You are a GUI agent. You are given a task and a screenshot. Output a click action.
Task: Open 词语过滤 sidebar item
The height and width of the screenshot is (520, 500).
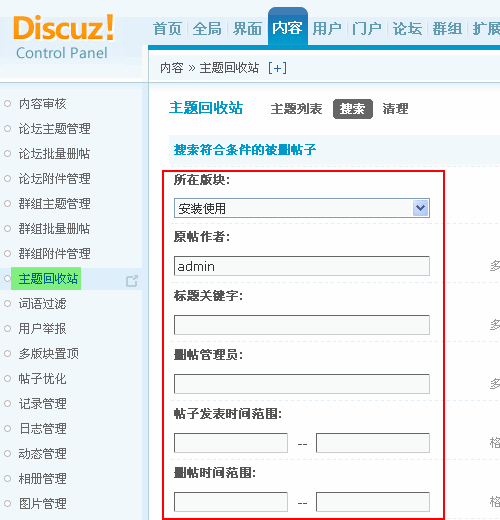coord(42,304)
